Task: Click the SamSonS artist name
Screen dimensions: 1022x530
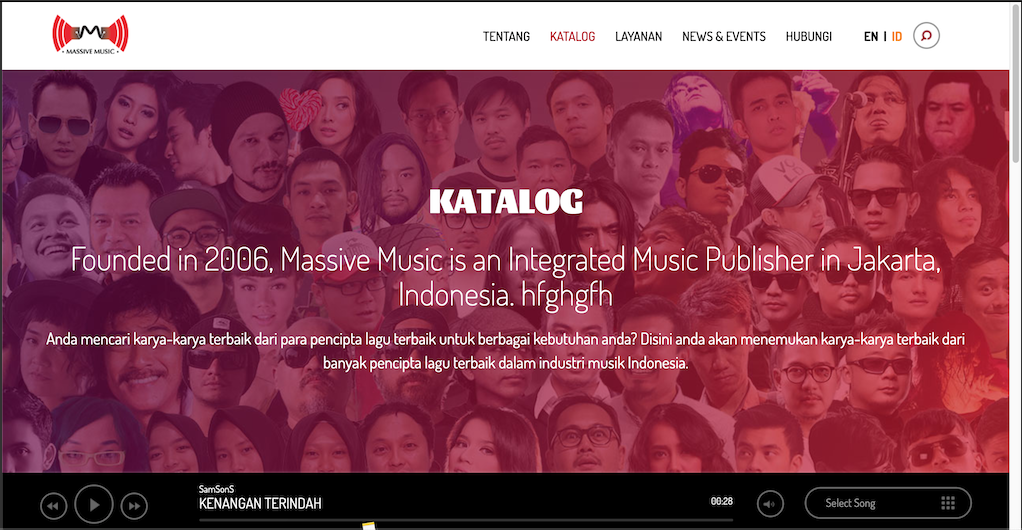Action: pos(216,489)
